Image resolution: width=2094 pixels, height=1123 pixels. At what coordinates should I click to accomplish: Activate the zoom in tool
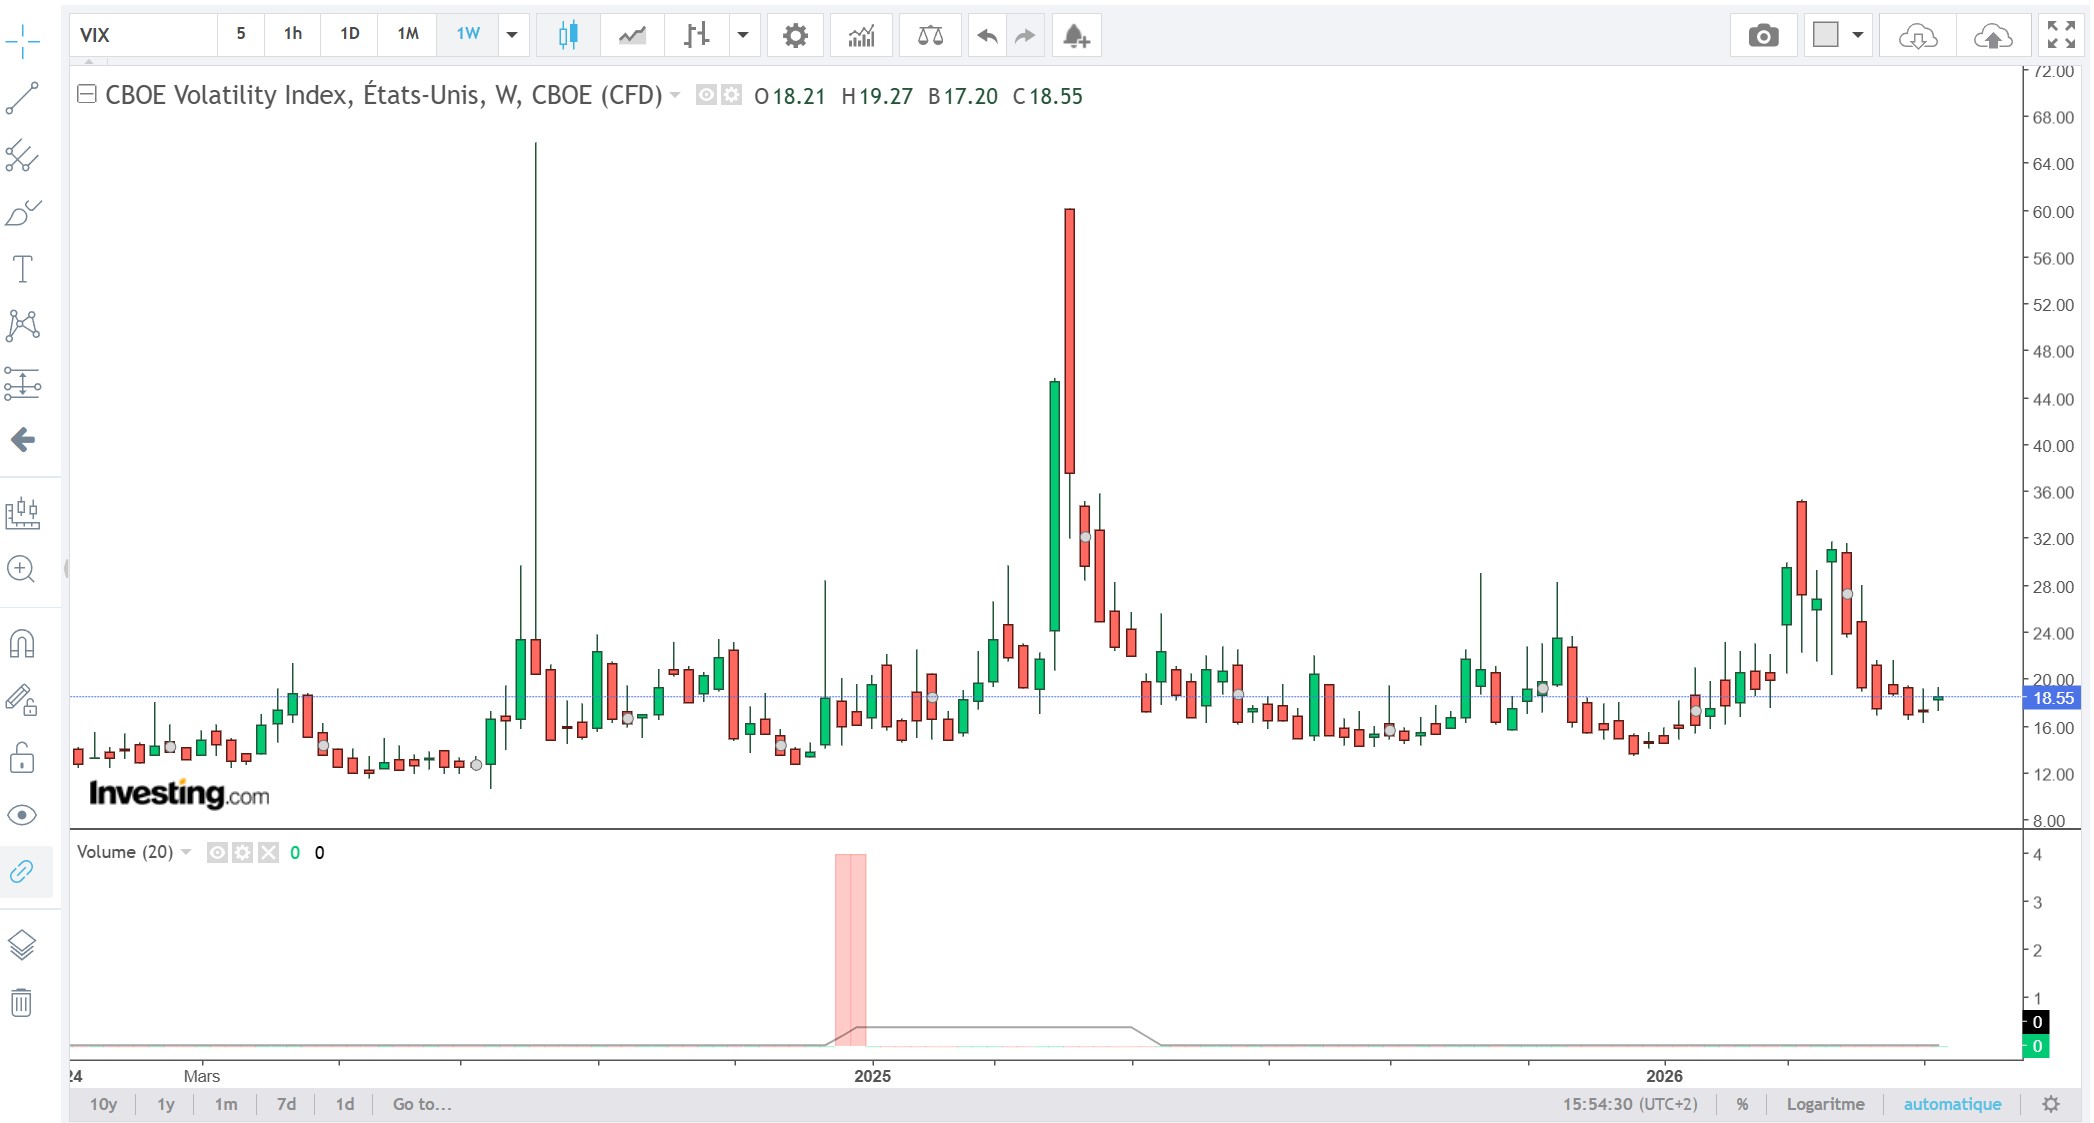point(22,570)
